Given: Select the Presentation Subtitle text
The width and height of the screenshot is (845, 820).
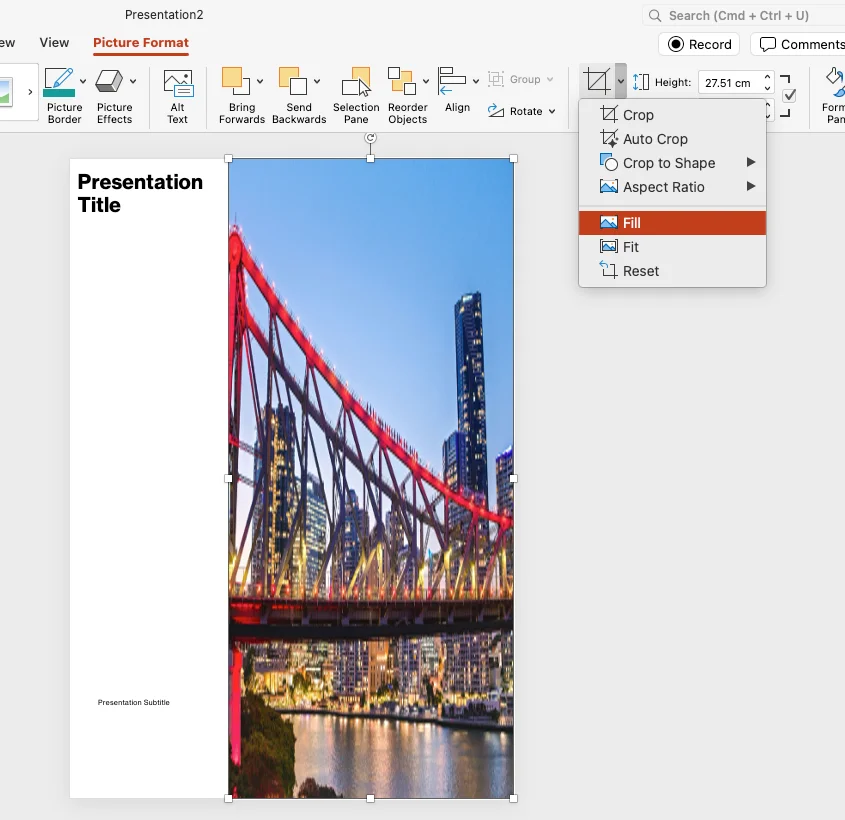Looking at the screenshot, I should (134, 702).
